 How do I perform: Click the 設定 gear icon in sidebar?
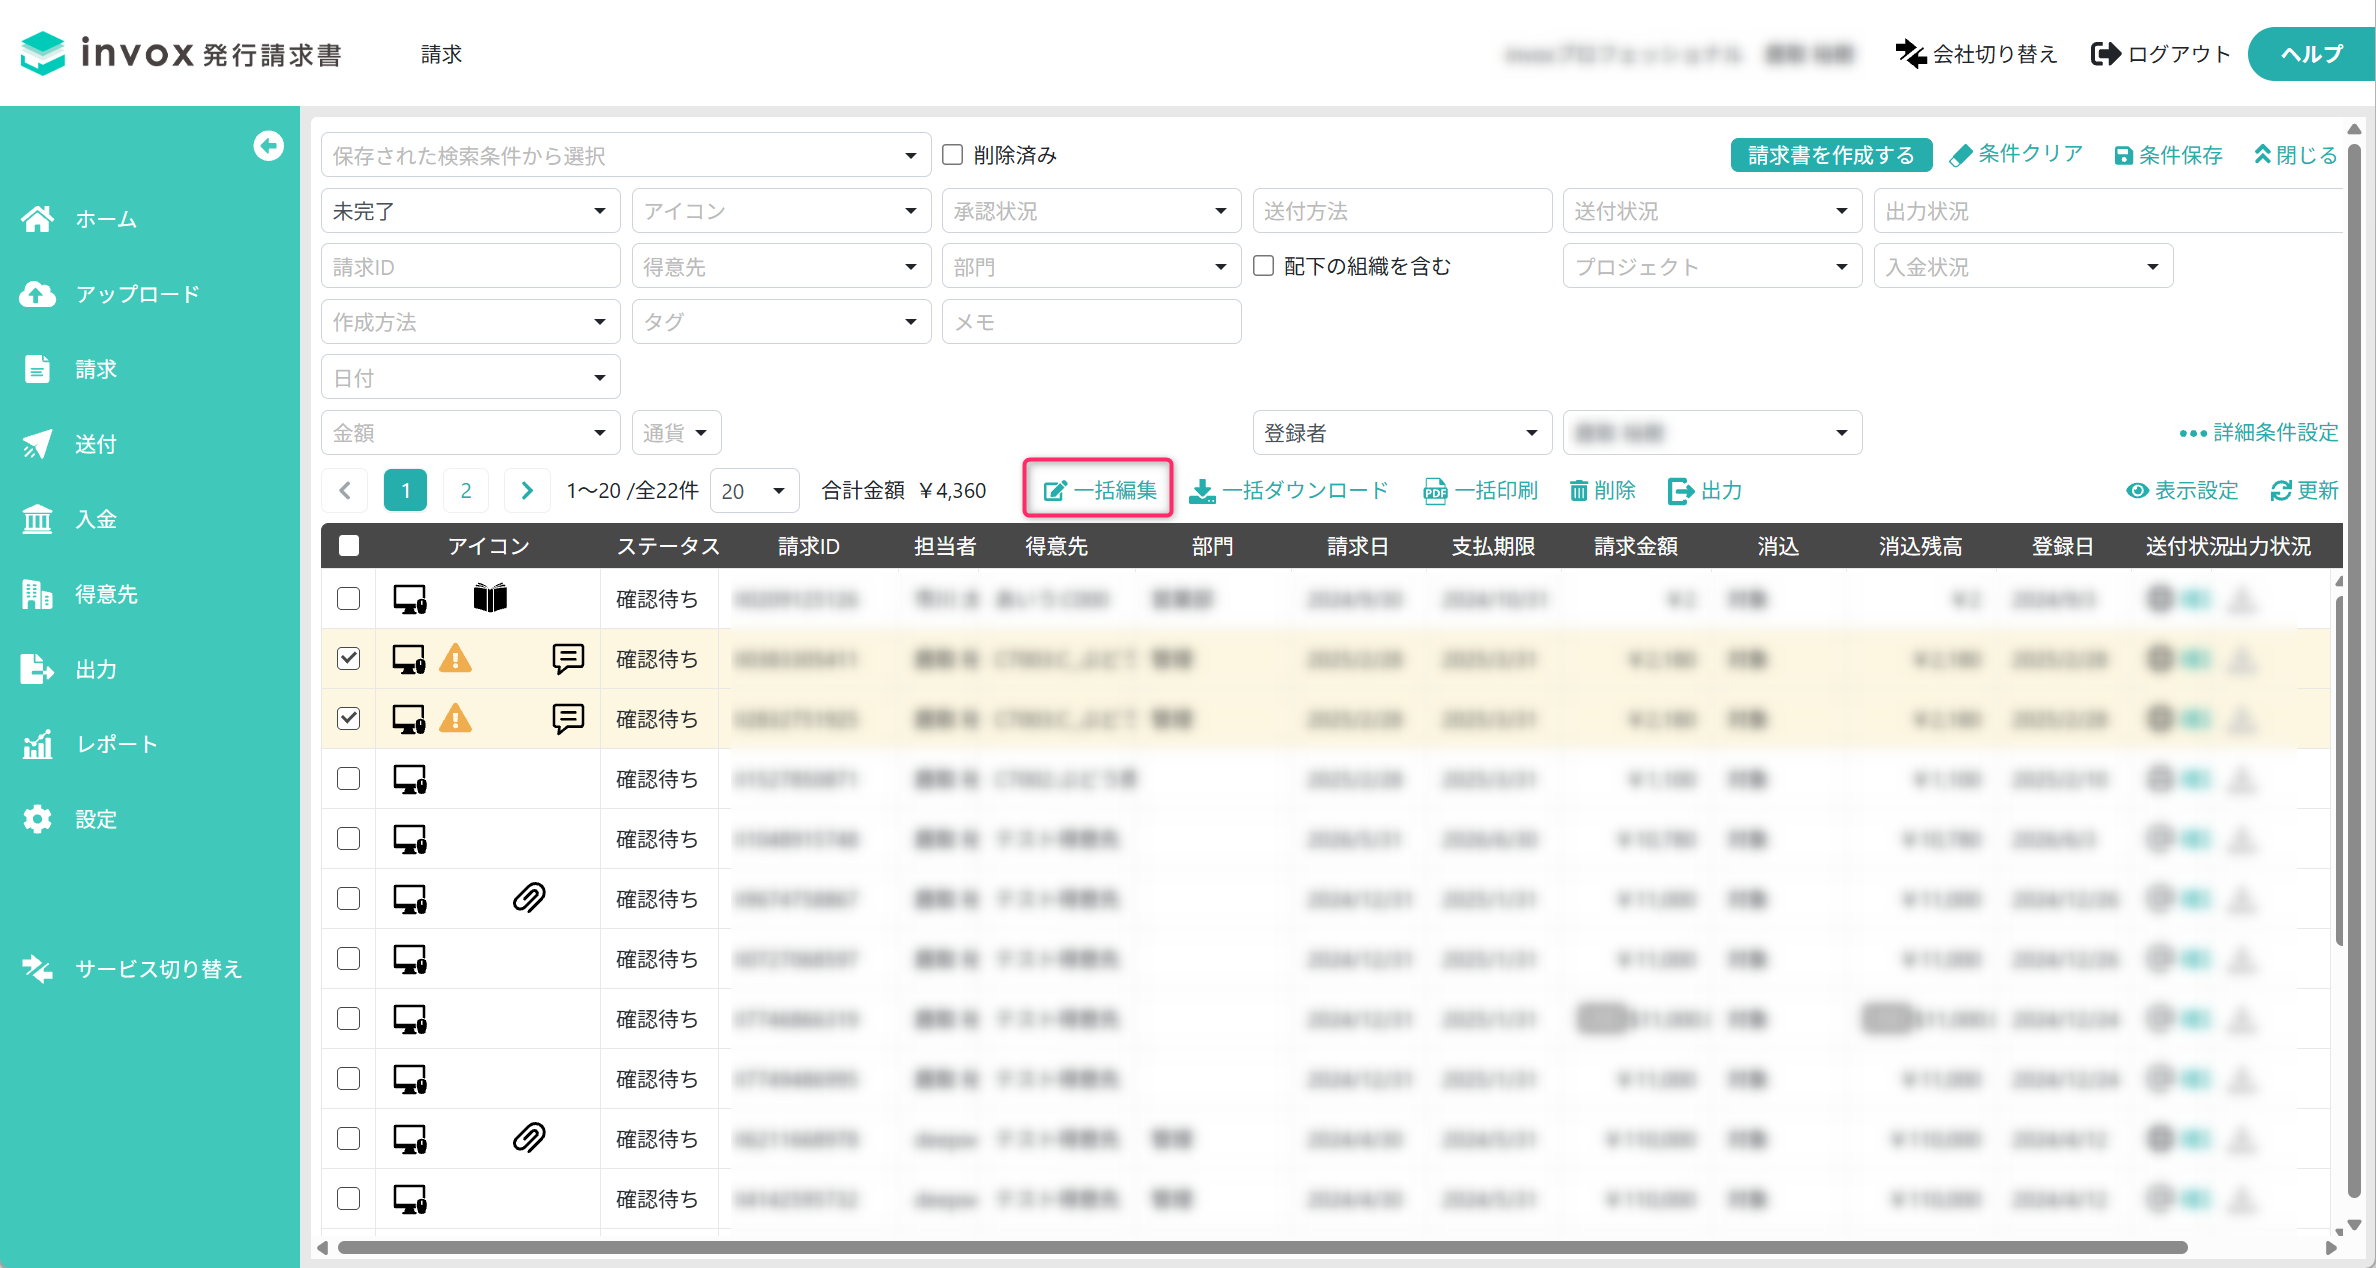point(37,819)
